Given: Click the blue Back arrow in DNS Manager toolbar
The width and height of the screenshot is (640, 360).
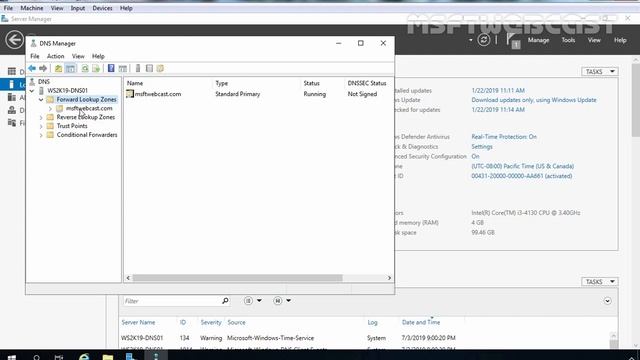Looking at the screenshot, I should click(32, 68).
